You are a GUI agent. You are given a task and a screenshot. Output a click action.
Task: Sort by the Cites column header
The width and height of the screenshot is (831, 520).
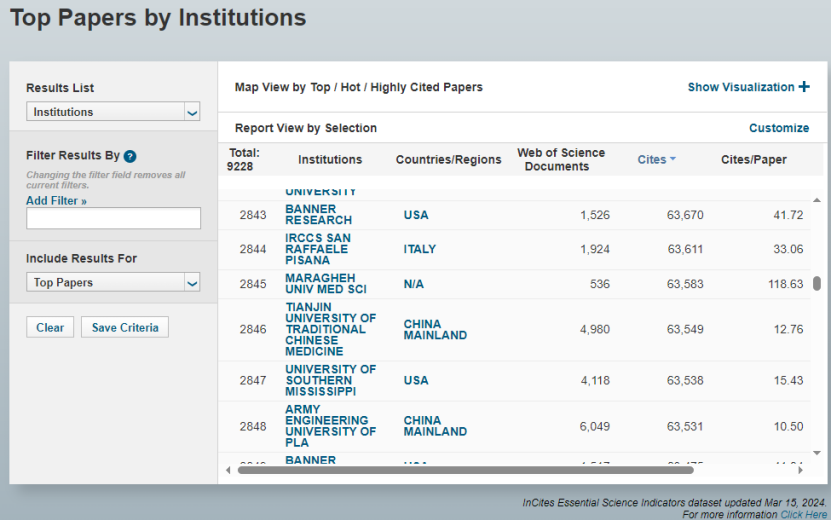point(651,159)
